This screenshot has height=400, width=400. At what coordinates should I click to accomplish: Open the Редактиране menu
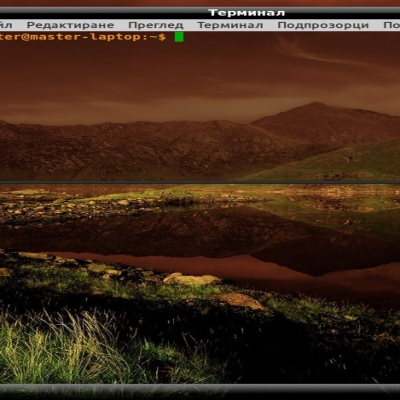coord(70,25)
